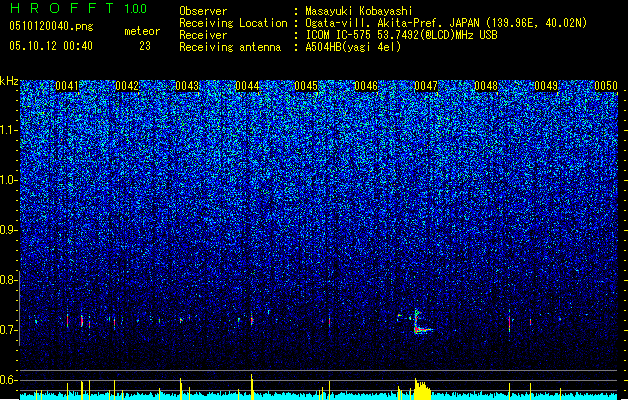629x400 pixels.
Task: Click the large yellow power burst near 0047
Action: [x=422, y=389]
